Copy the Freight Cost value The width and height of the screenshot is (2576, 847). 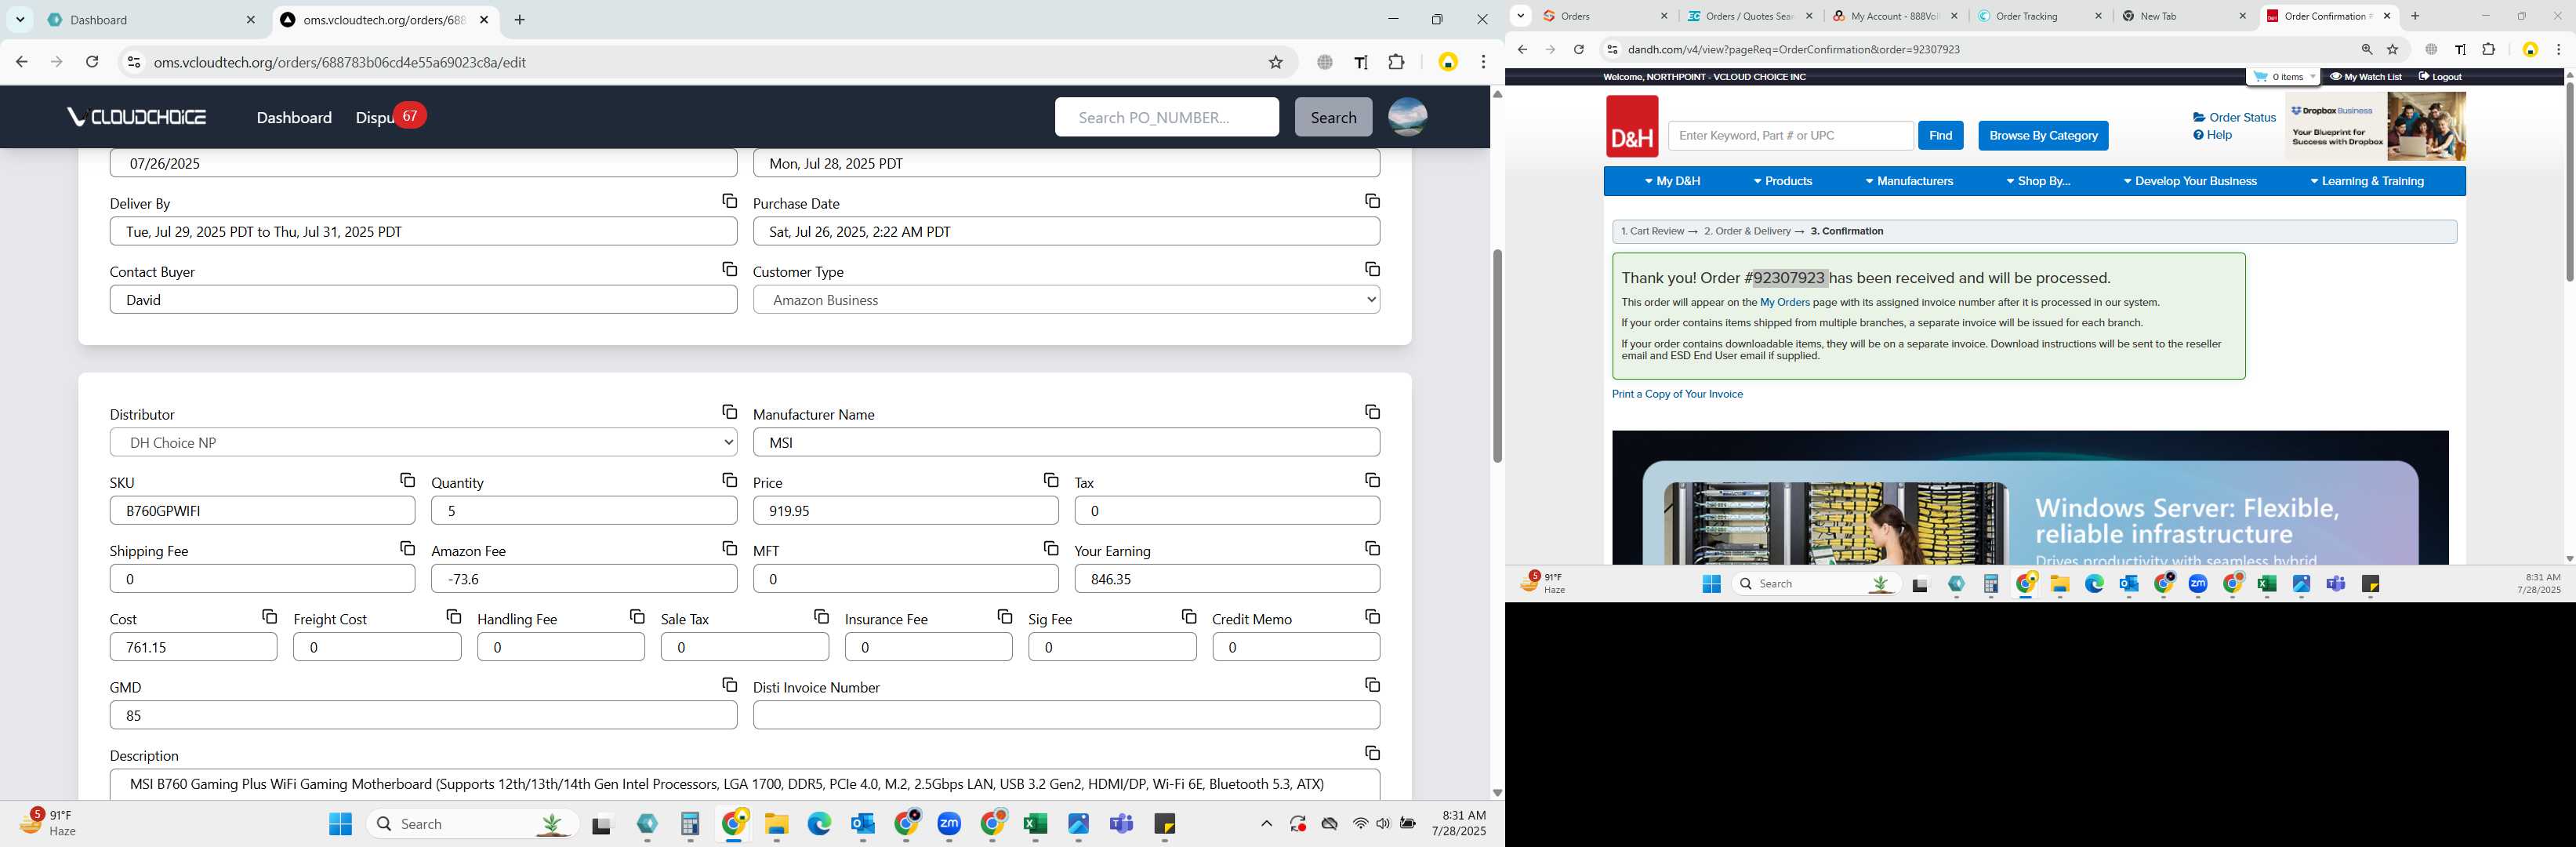pyautogui.click(x=453, y=617)
